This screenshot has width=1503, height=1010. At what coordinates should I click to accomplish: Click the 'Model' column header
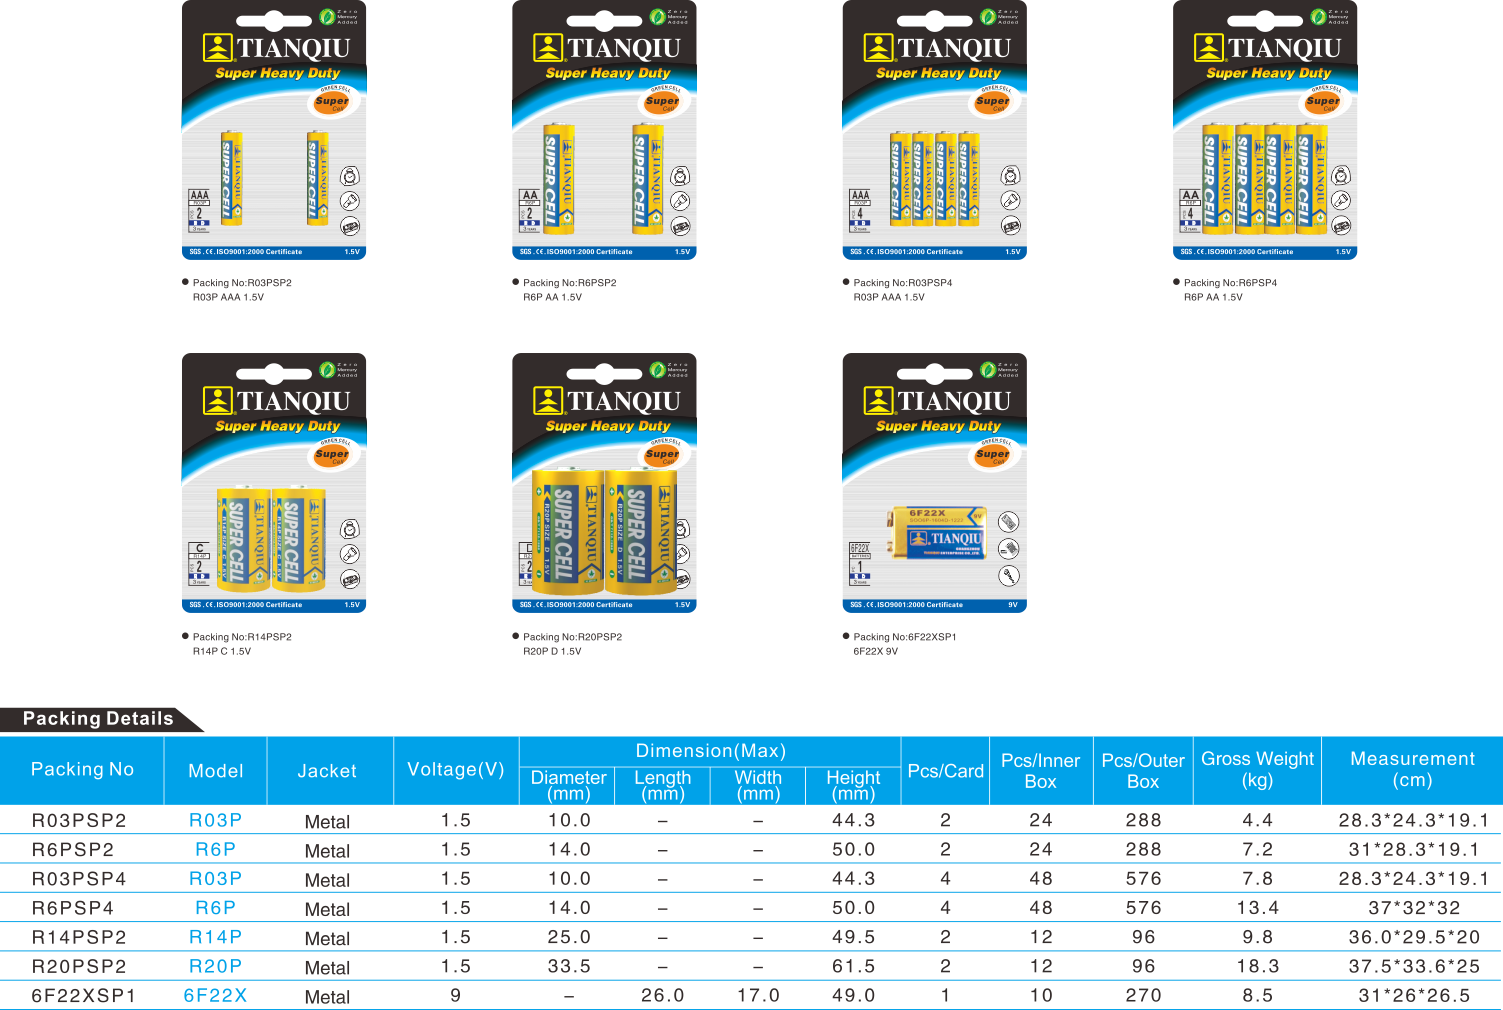(216, 771)
